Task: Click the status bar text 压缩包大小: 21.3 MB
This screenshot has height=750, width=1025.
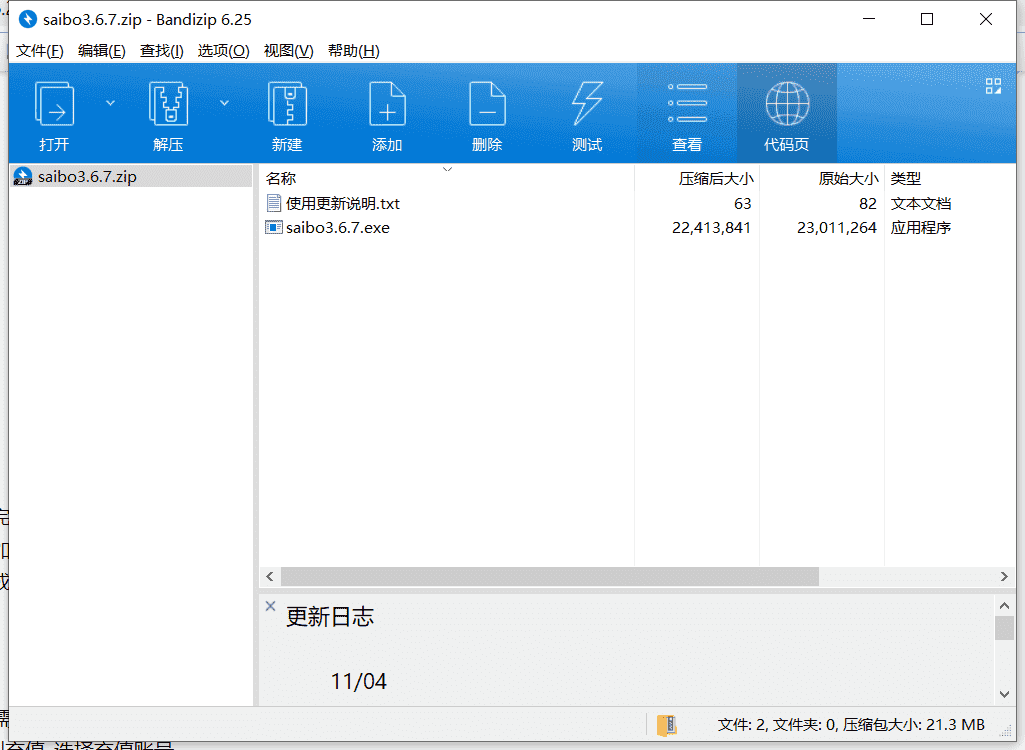Action: pyautogui.click(x=913, y=724)
